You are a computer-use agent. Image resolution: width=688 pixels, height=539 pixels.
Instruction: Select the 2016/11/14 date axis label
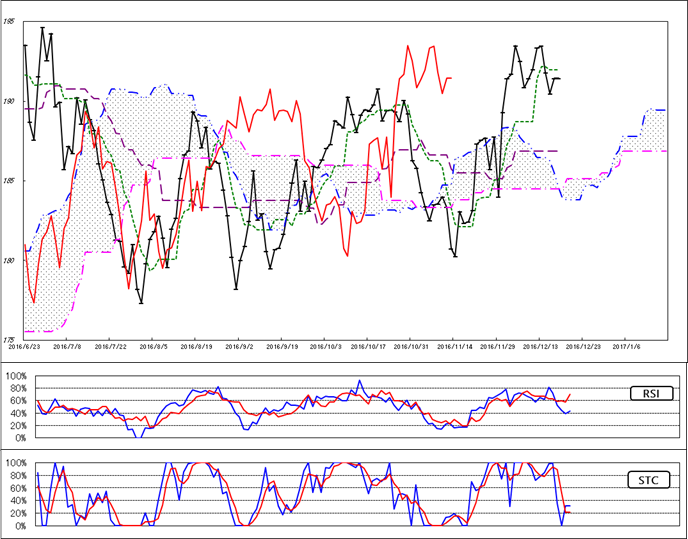pos(455,345)
